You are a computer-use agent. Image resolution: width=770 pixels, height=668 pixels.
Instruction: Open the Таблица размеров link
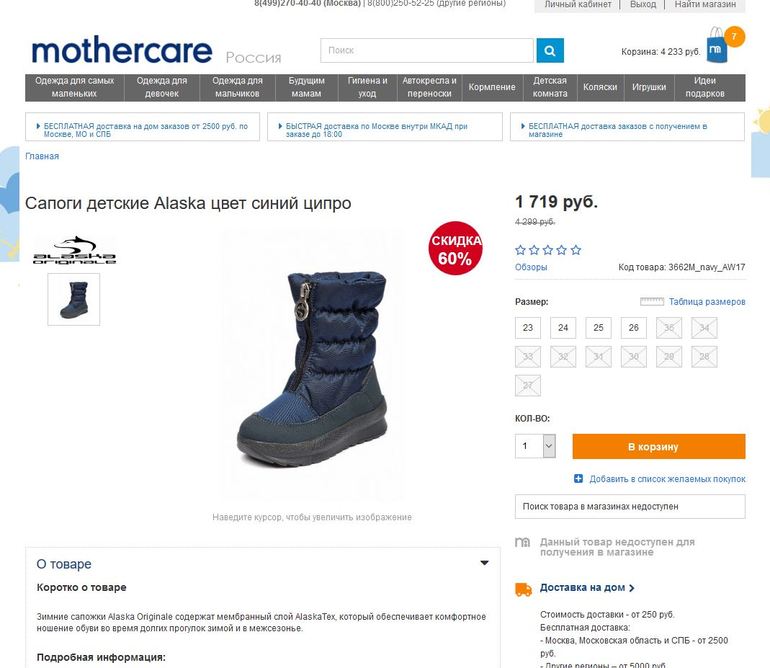click(707, 302)
